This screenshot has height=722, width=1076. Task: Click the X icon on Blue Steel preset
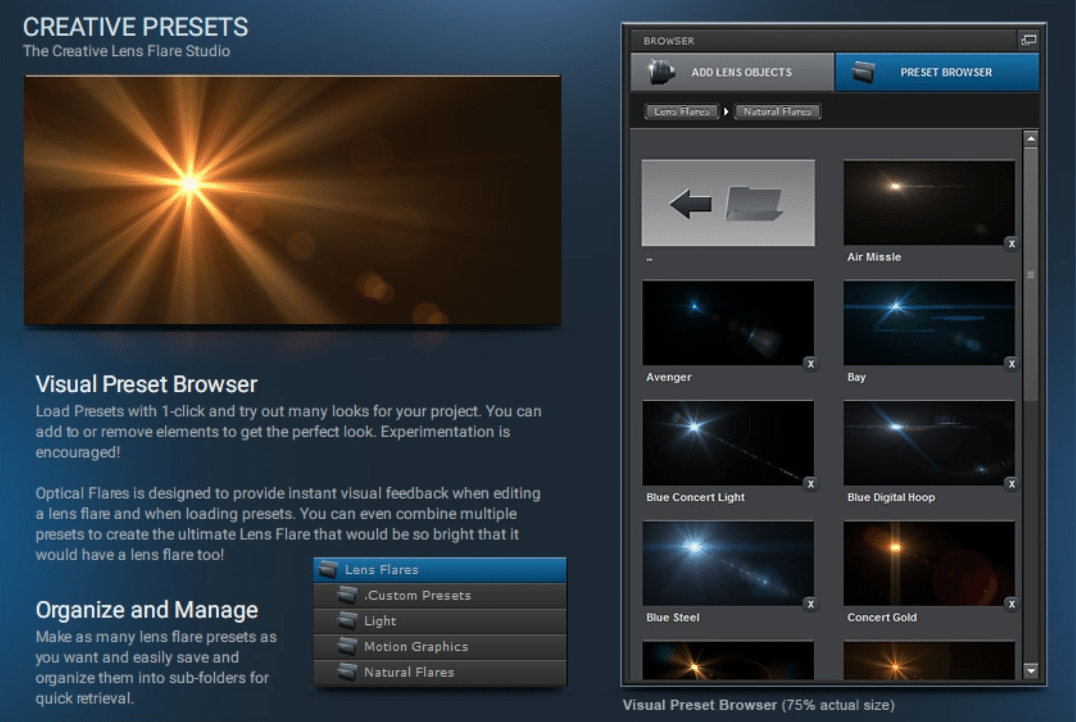(x=810, y=604)
